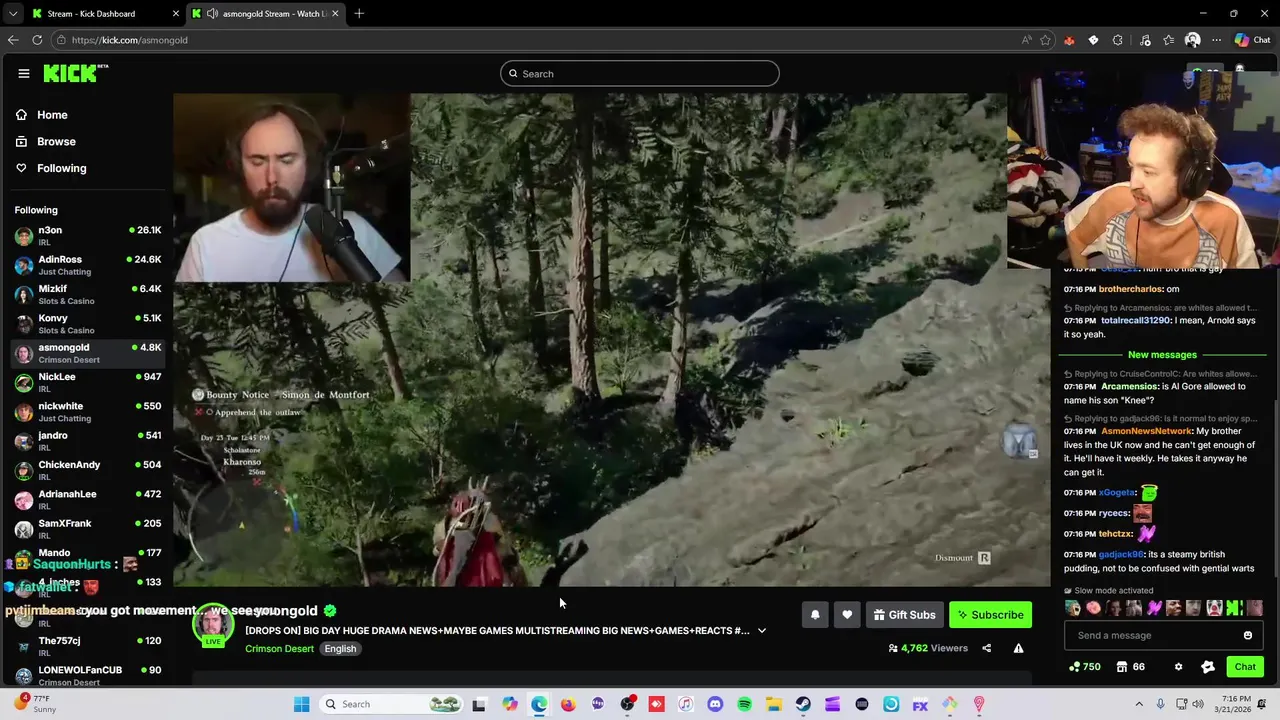Go to Home in Kick sidebar
The width and height of the screenshot is (1280, 720).
[x=52, y=115]
